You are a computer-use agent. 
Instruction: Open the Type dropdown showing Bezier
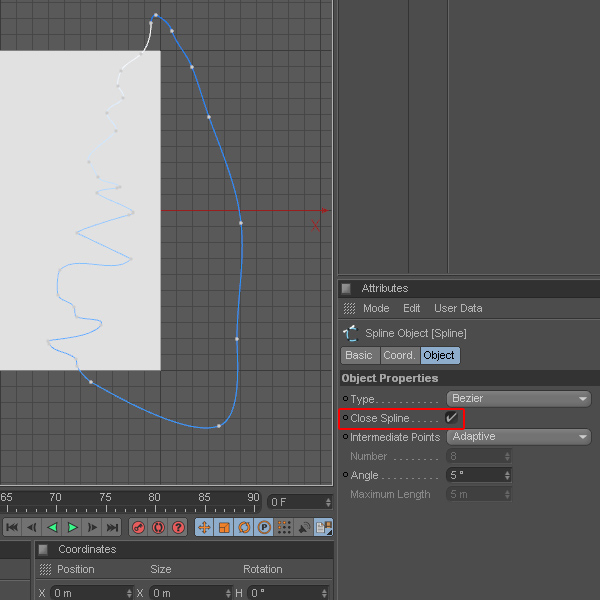coord(519,399)
